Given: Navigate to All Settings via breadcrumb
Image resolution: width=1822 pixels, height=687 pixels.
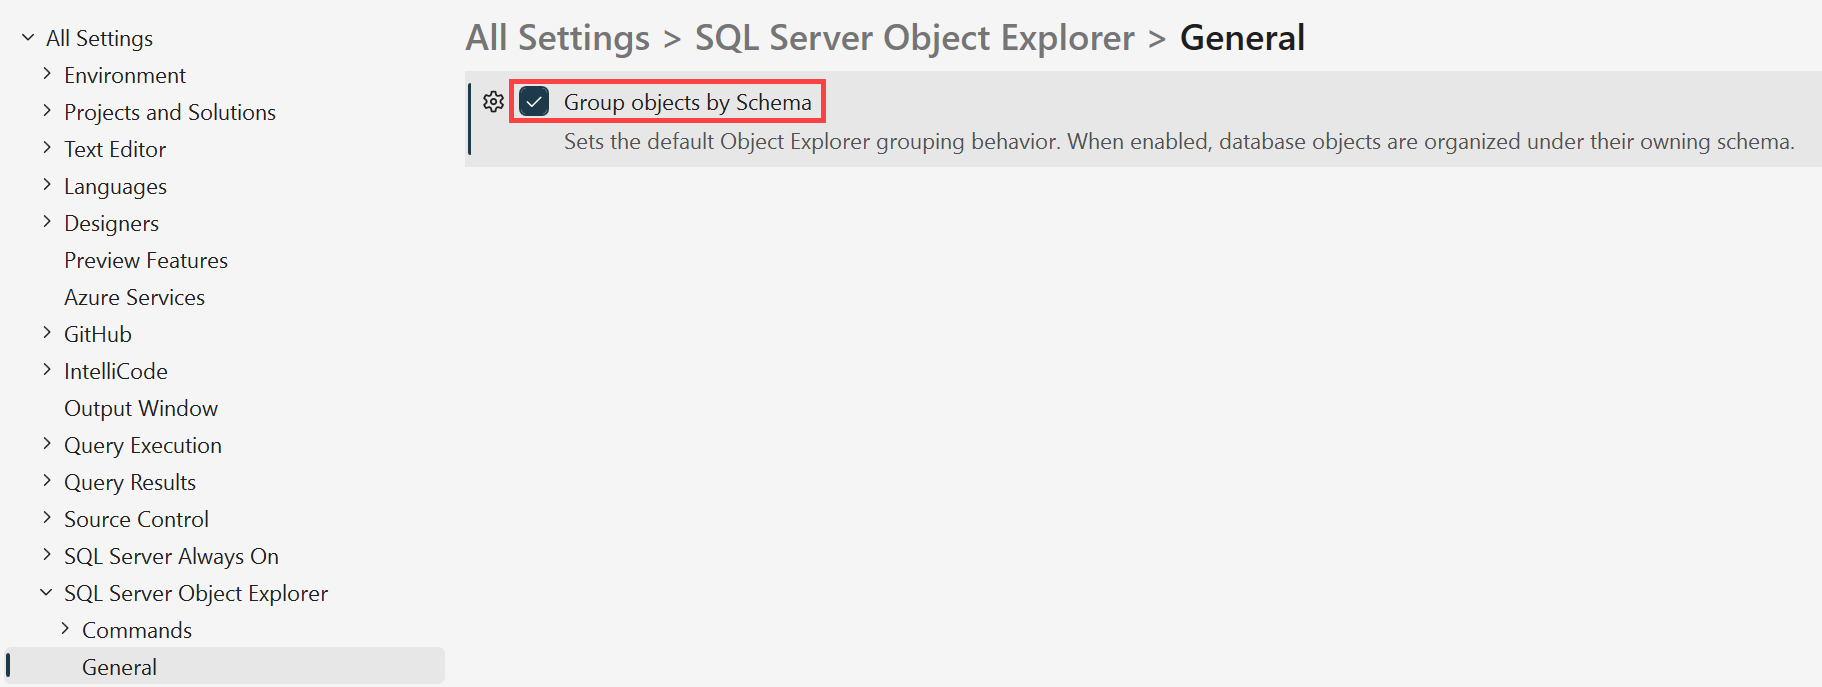Looking at the screenshot, I should (x=557, y=37).
